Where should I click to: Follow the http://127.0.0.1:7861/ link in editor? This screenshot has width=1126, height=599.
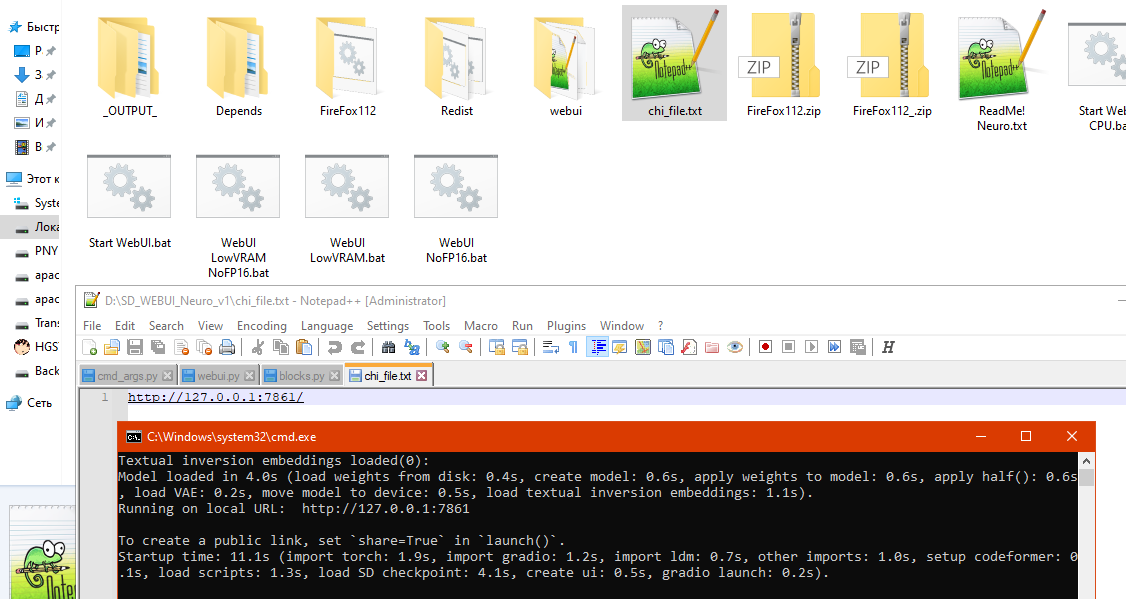[x=215, y=397]
